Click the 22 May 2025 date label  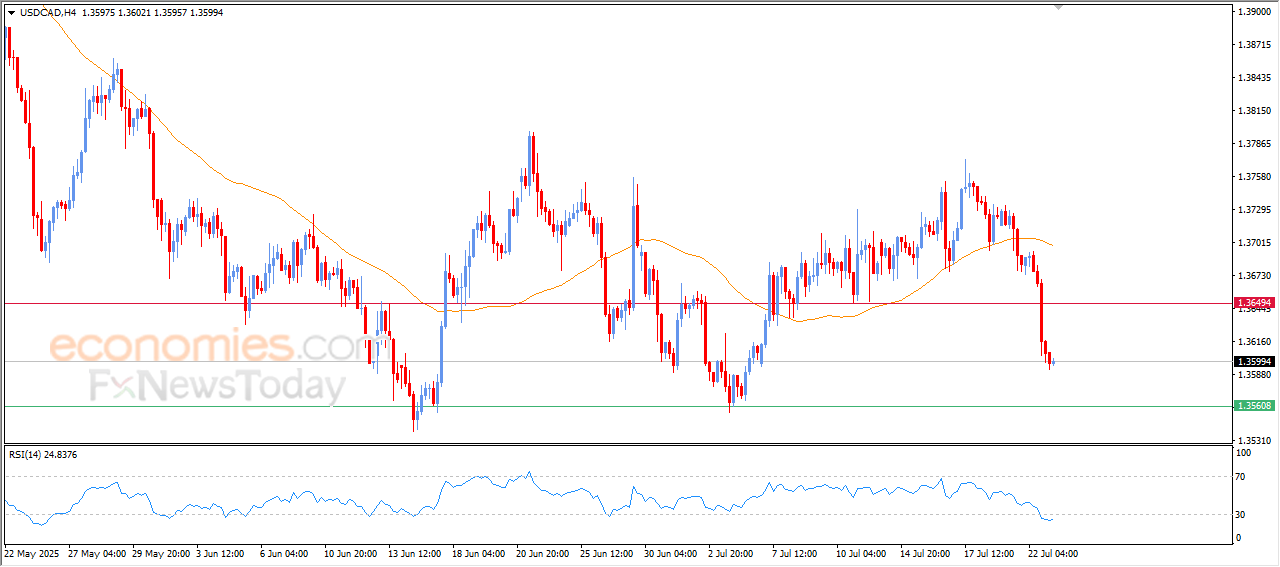(x=30, y=553)
